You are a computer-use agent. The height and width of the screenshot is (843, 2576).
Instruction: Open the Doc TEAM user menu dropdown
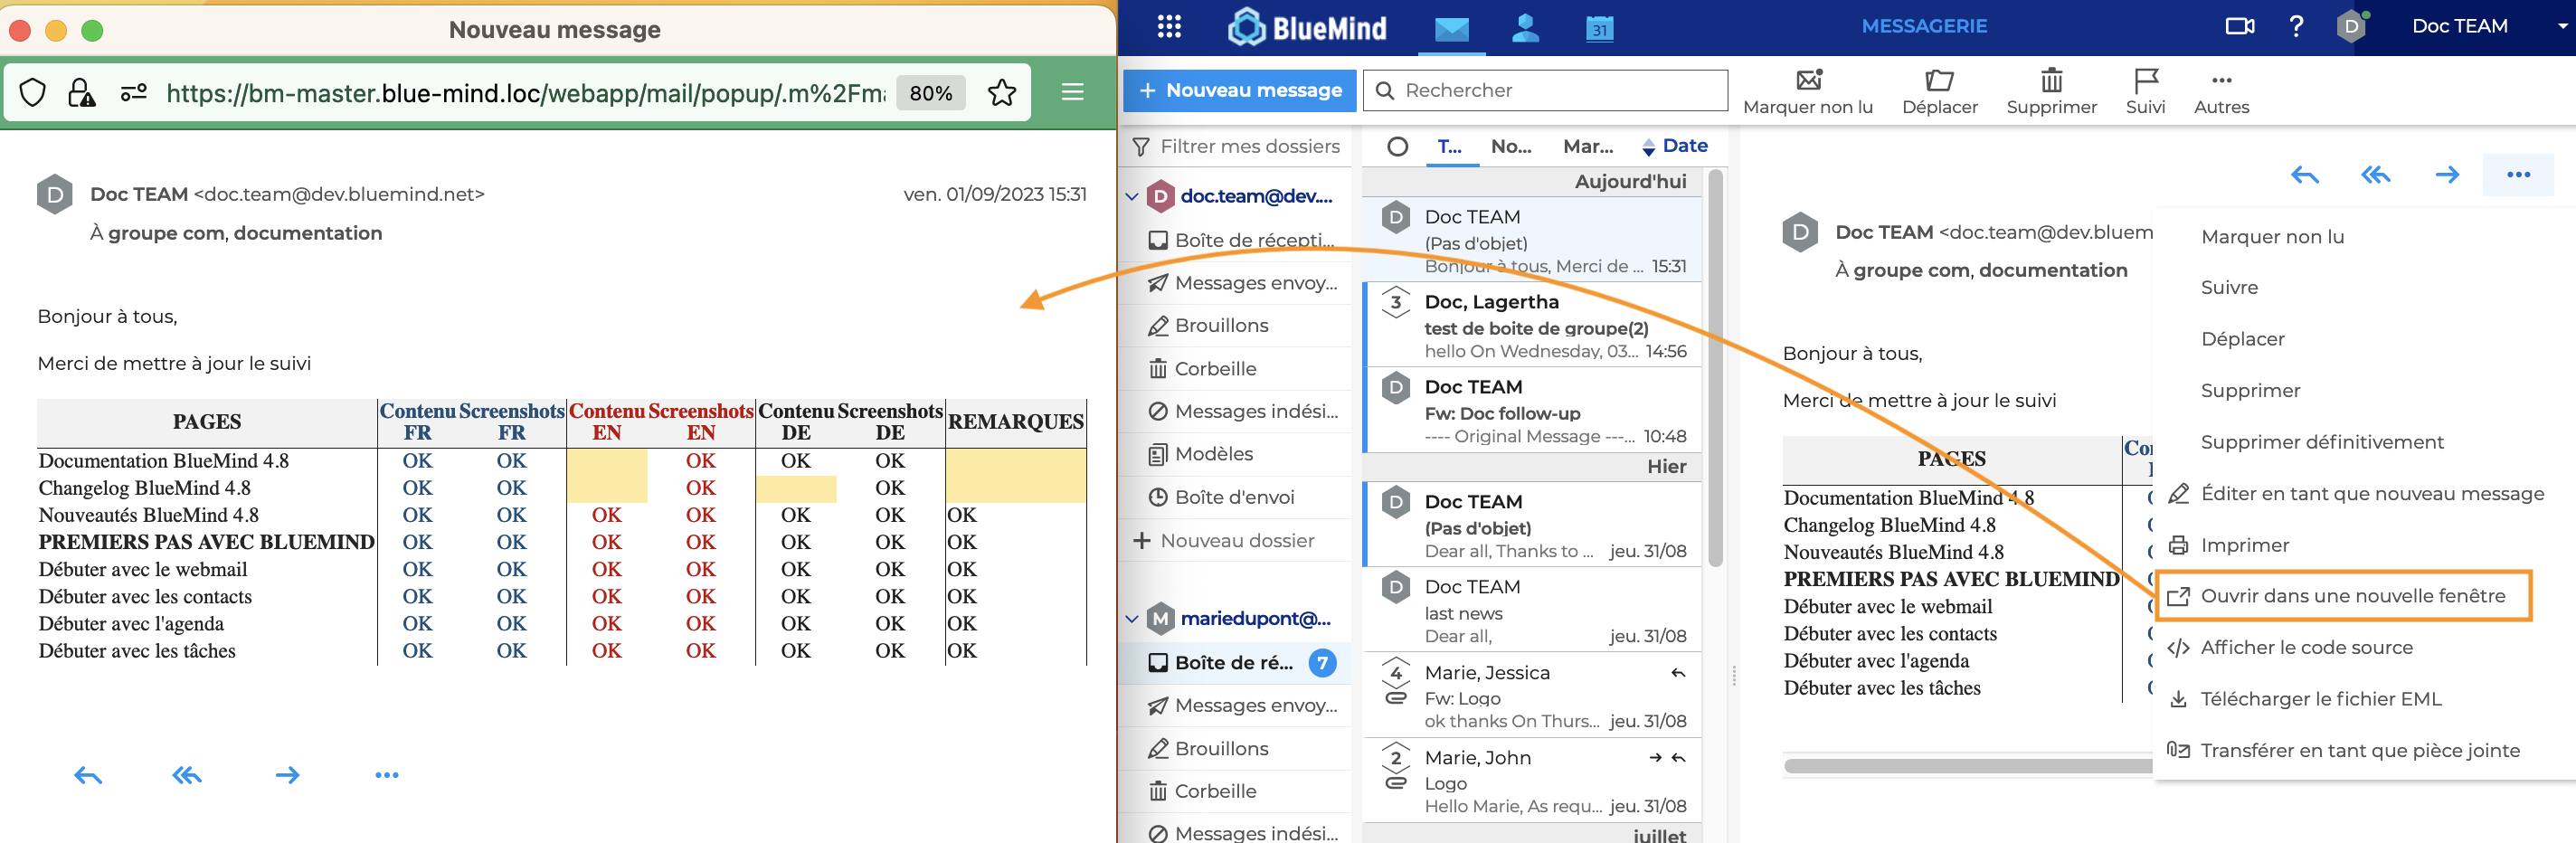[x=2562, y=27]
